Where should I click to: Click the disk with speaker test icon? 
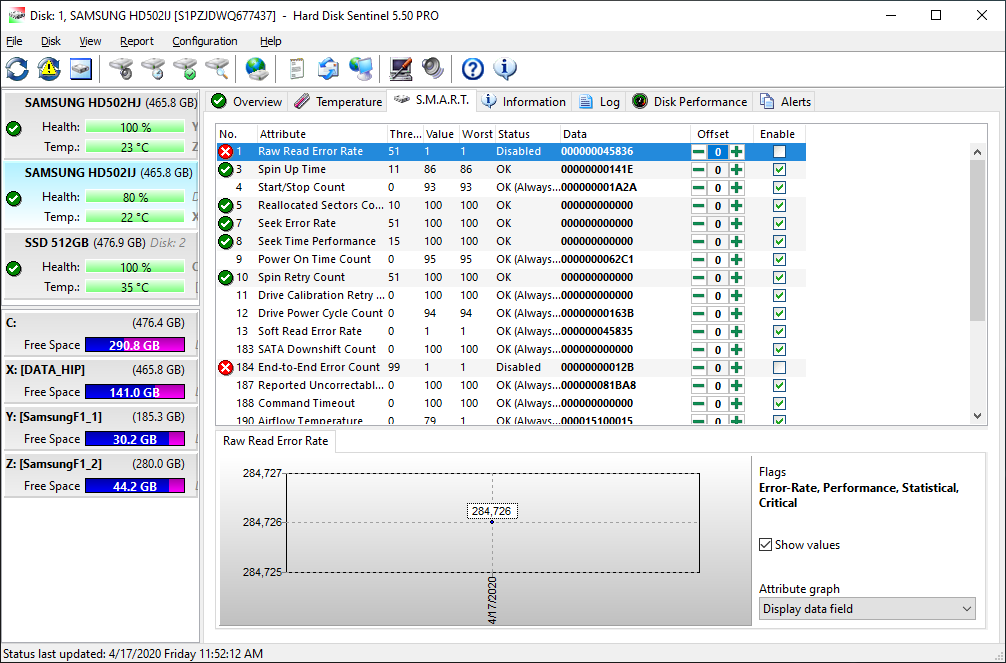[121, 69]
